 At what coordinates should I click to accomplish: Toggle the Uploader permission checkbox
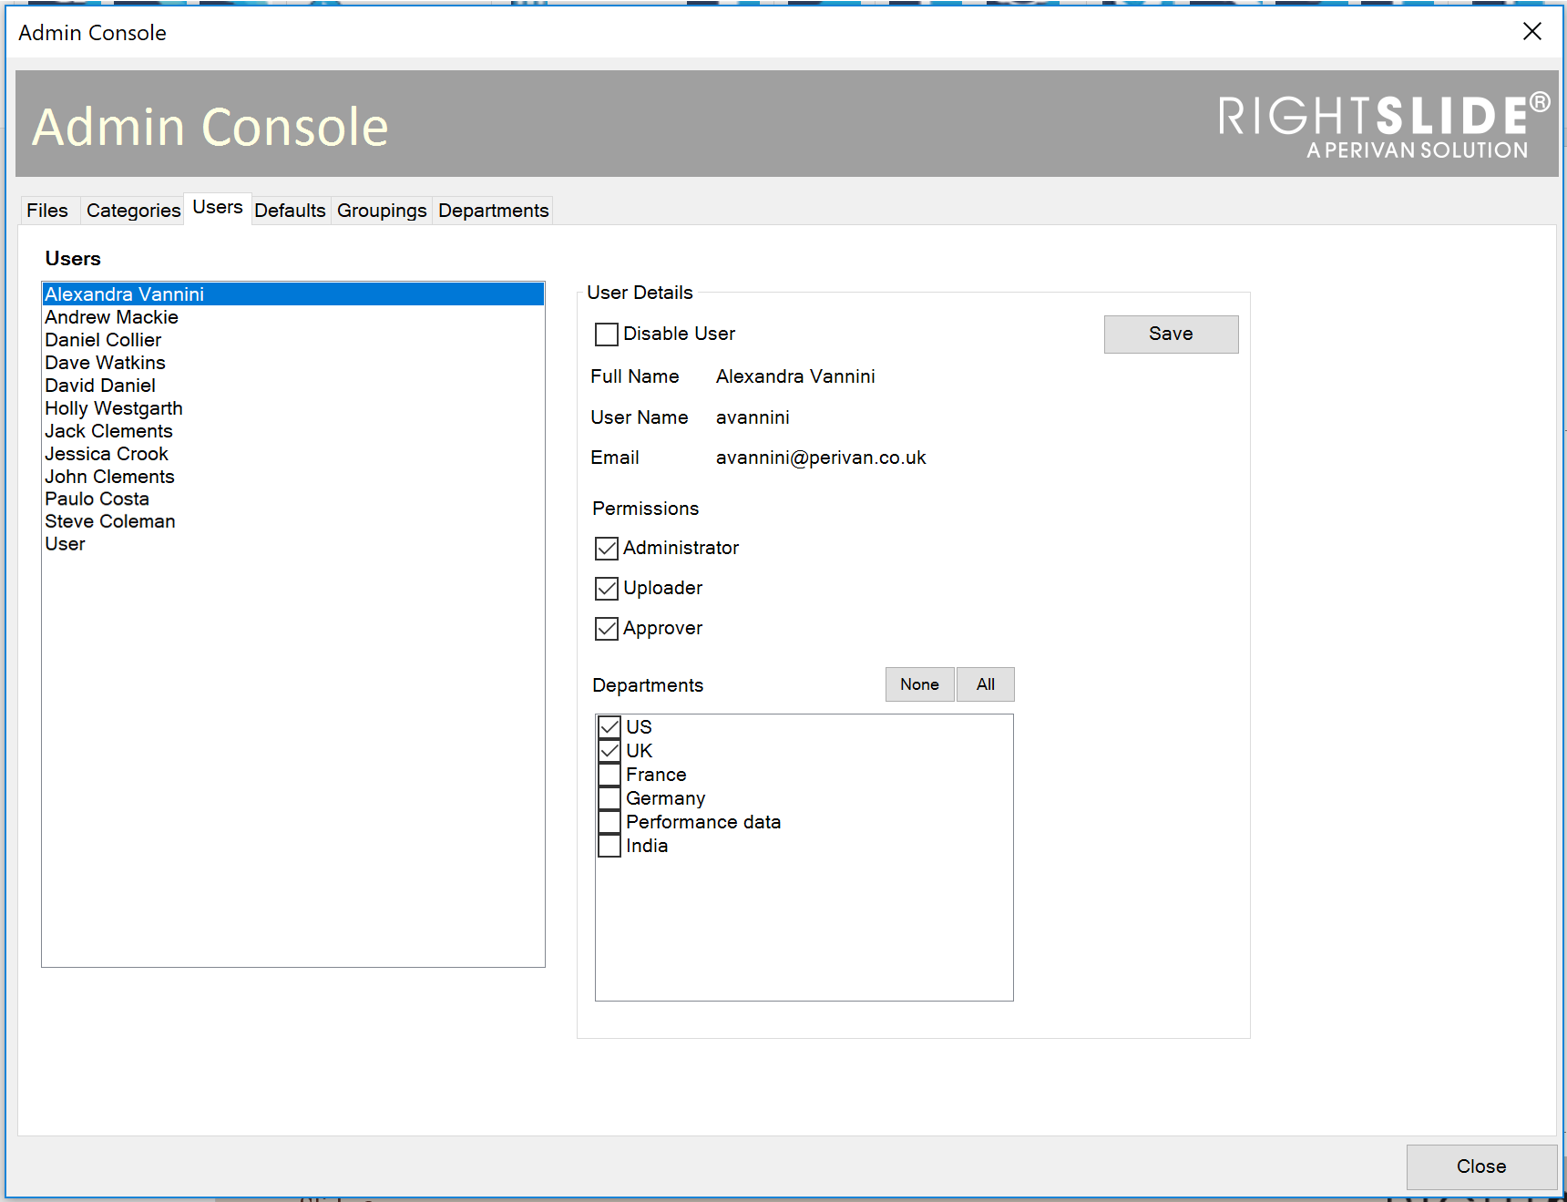[606, 588]
